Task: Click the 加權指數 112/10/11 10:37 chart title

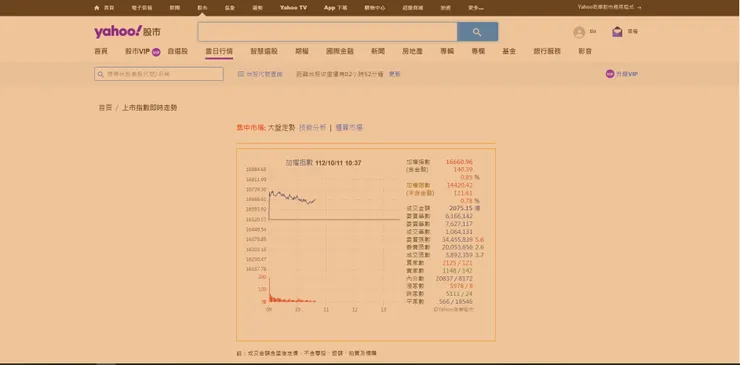Action: tap(323, 162)
